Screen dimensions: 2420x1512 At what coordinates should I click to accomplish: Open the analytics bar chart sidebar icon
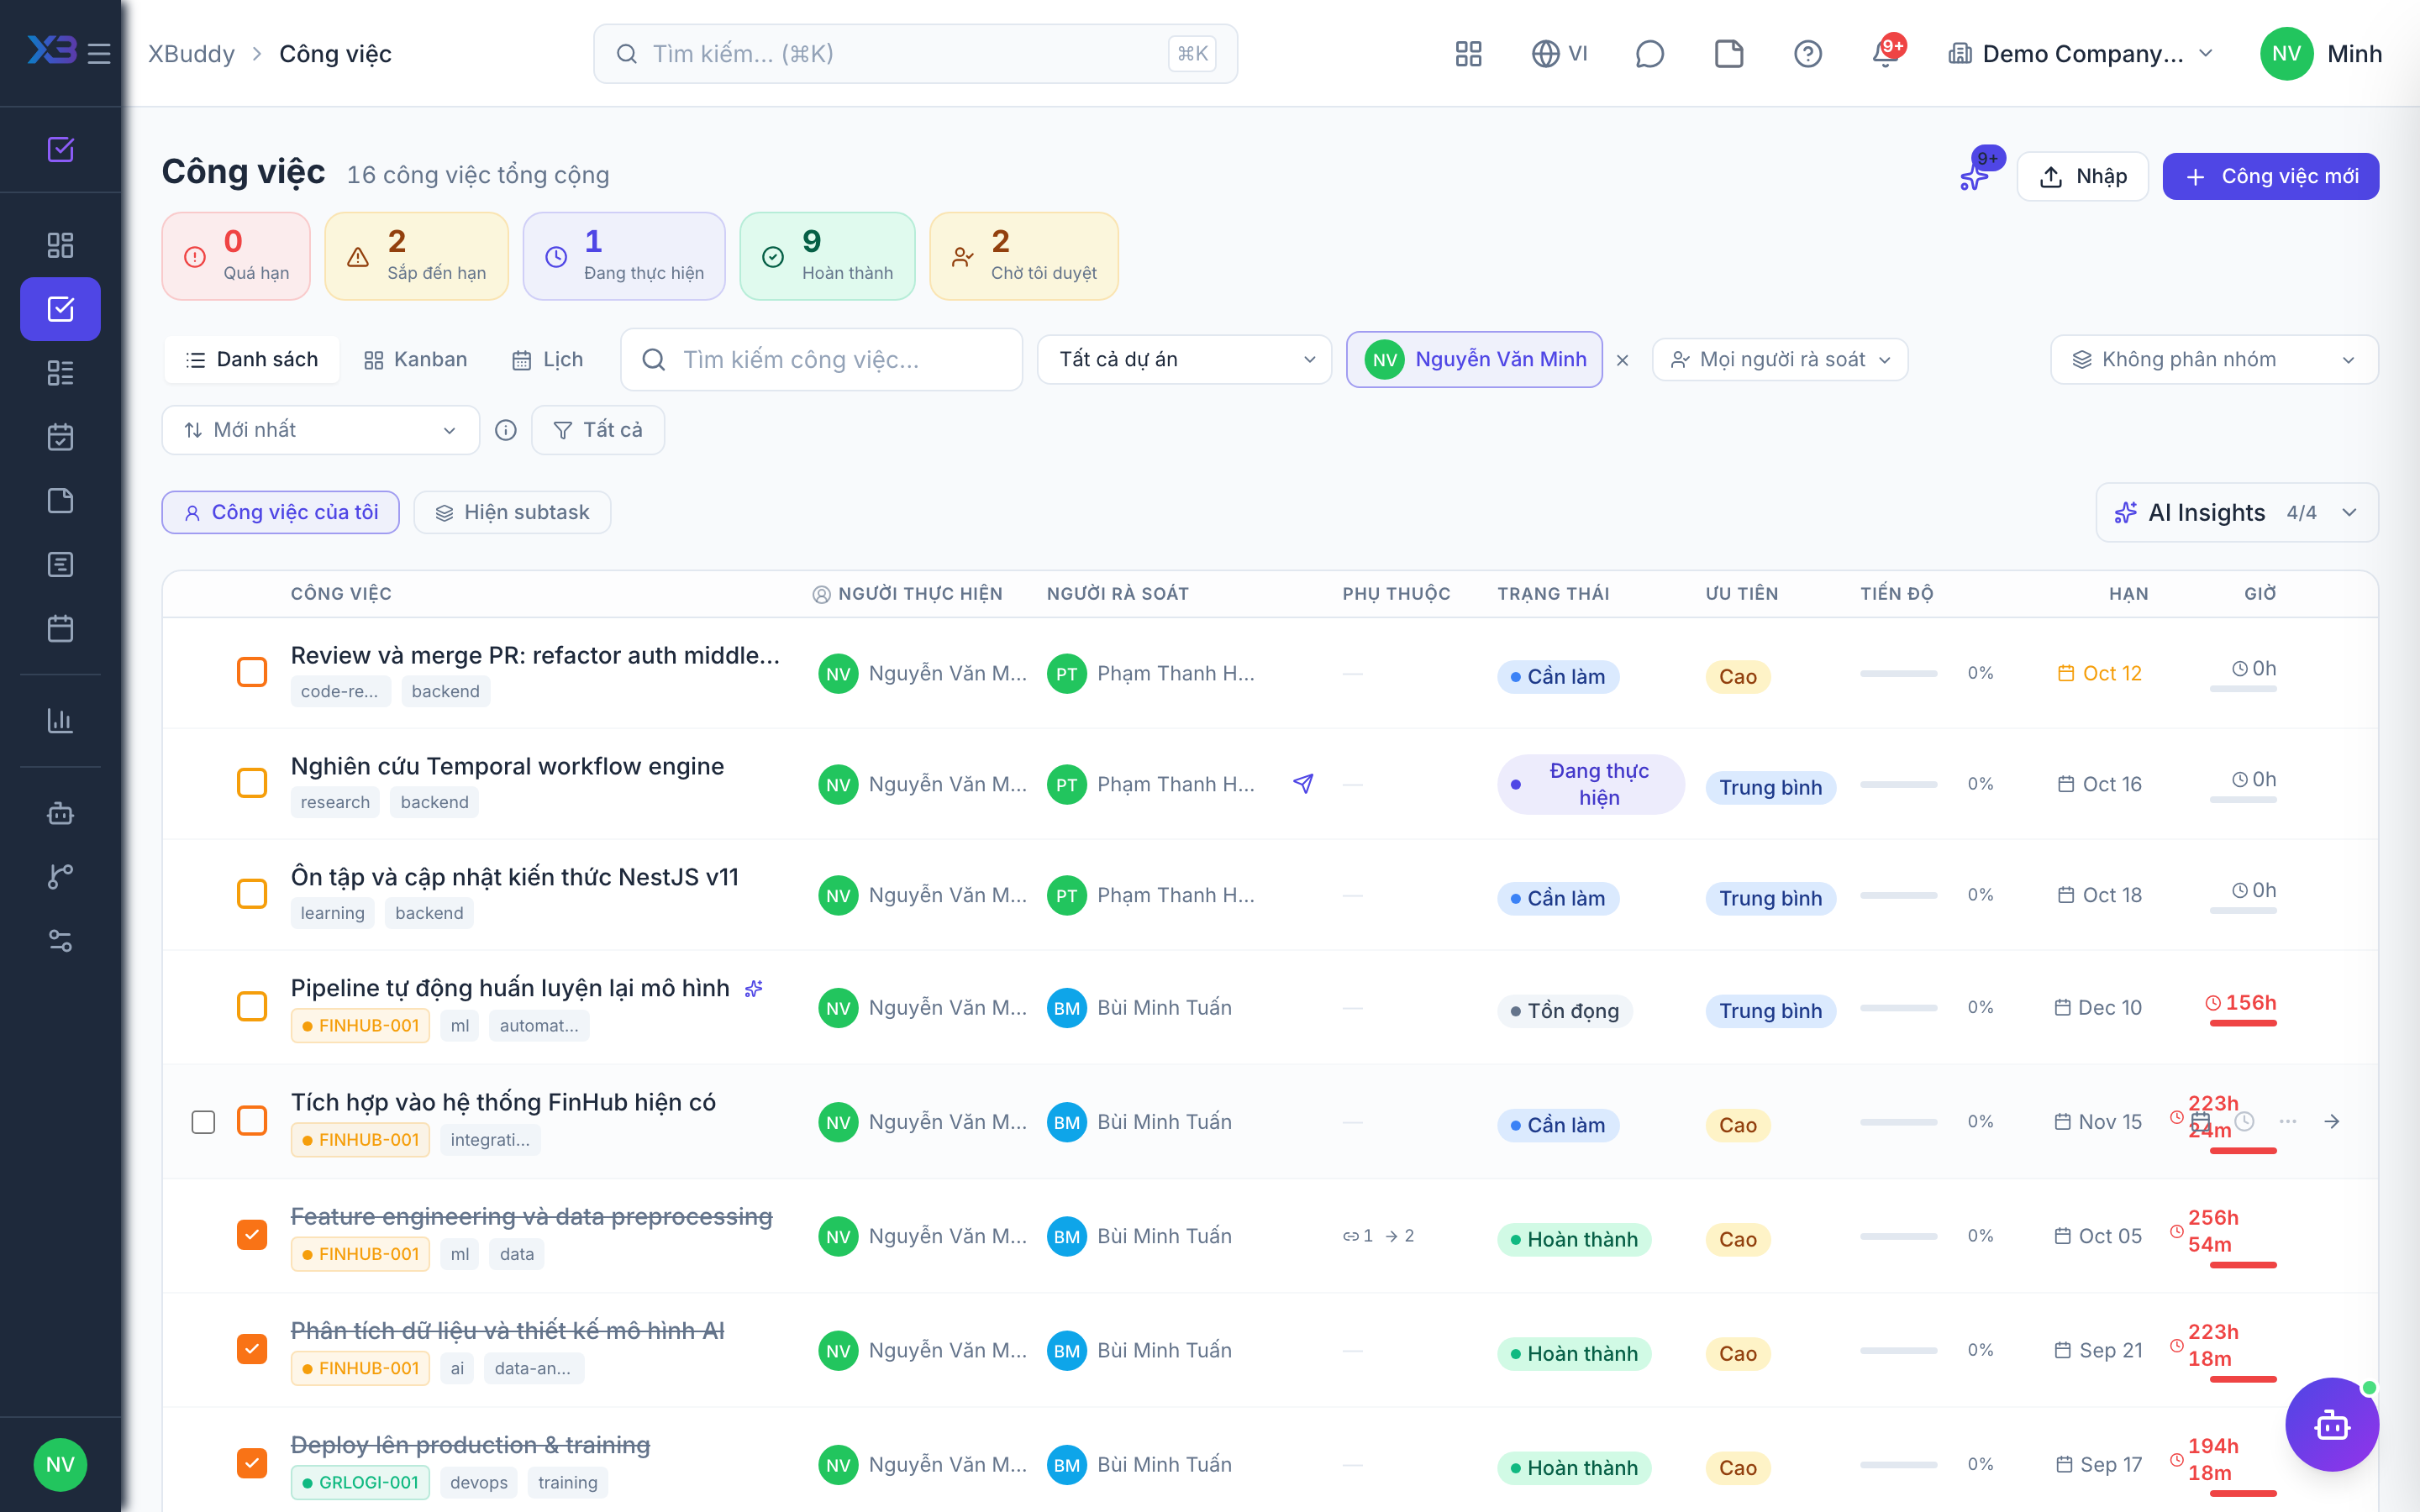(60, 720)
